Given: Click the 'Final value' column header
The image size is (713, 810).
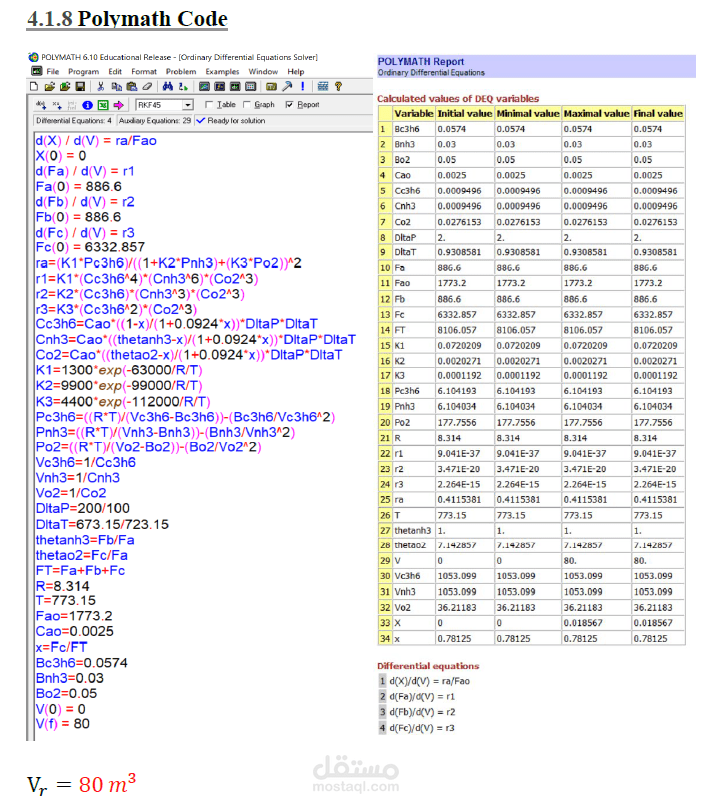Looking at the screenshot, I should pos(658,113).
